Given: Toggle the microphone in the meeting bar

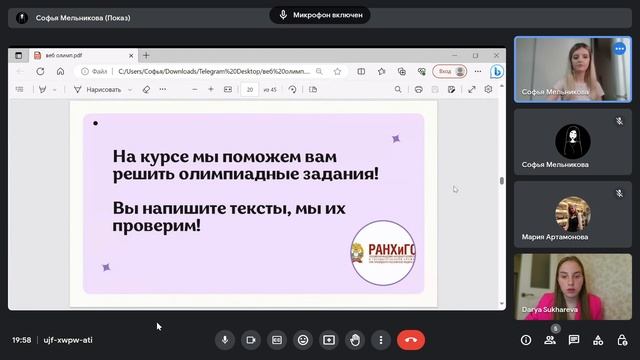Looking at the screenshot, I should [225, 340].
